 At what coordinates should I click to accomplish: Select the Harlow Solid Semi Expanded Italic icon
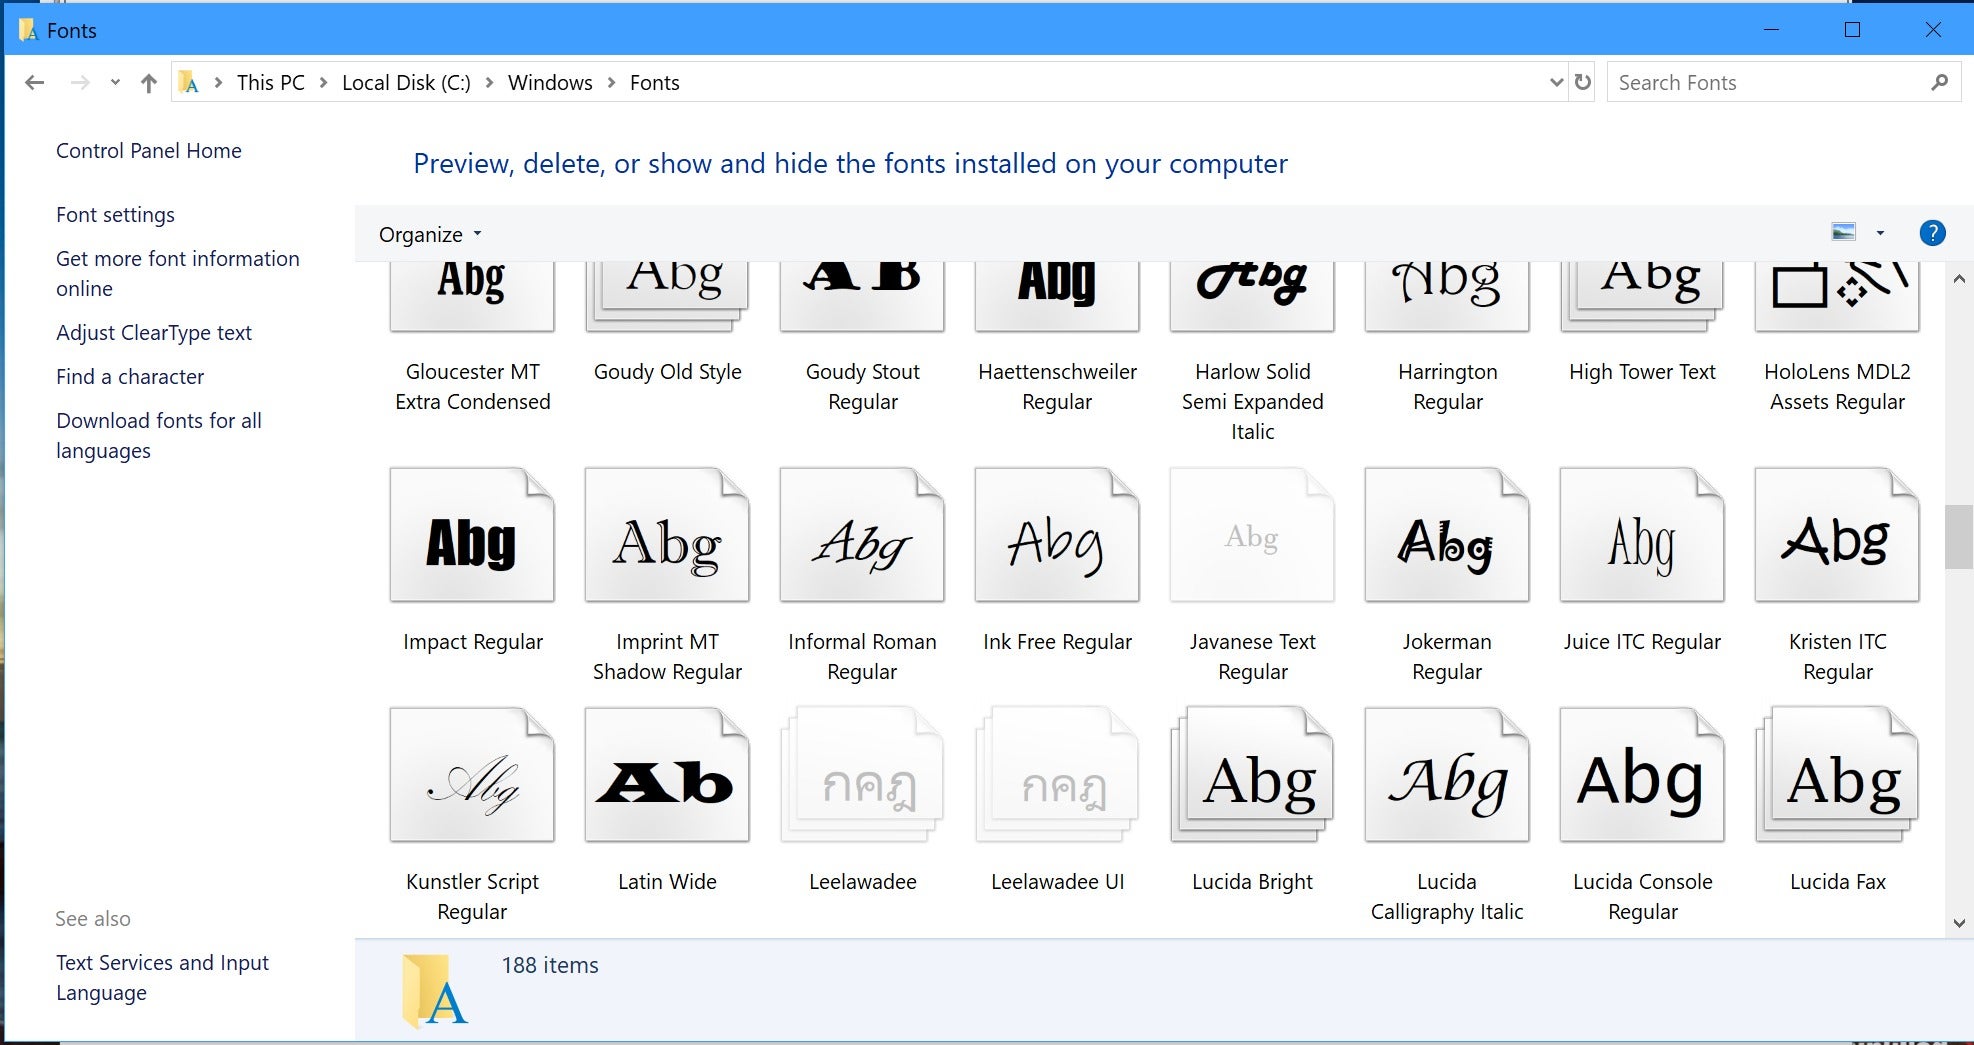point(1252,297)
